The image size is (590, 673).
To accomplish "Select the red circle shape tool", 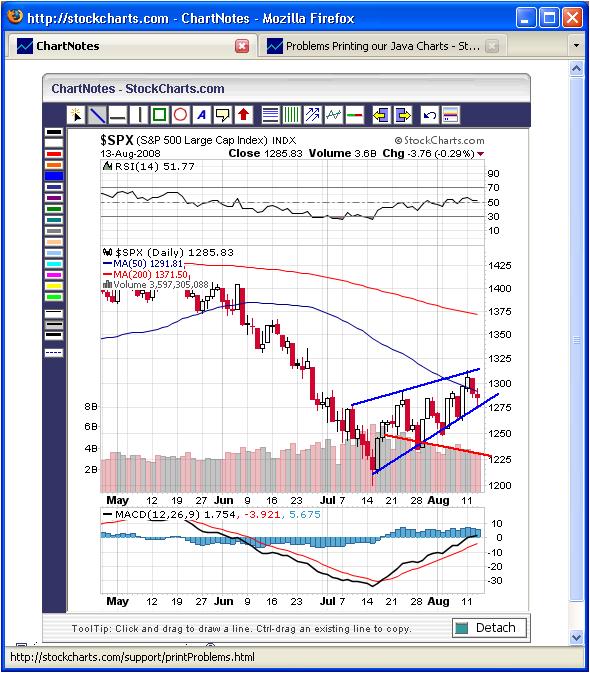I will (x=181, y=115).
